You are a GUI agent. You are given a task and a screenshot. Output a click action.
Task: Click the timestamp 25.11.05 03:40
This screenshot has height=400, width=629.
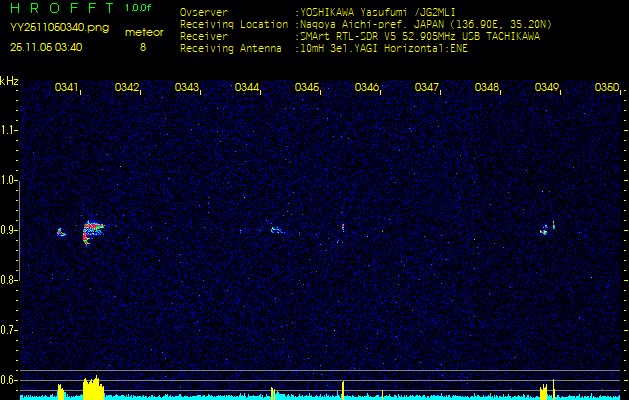click(x=46, y=47)
